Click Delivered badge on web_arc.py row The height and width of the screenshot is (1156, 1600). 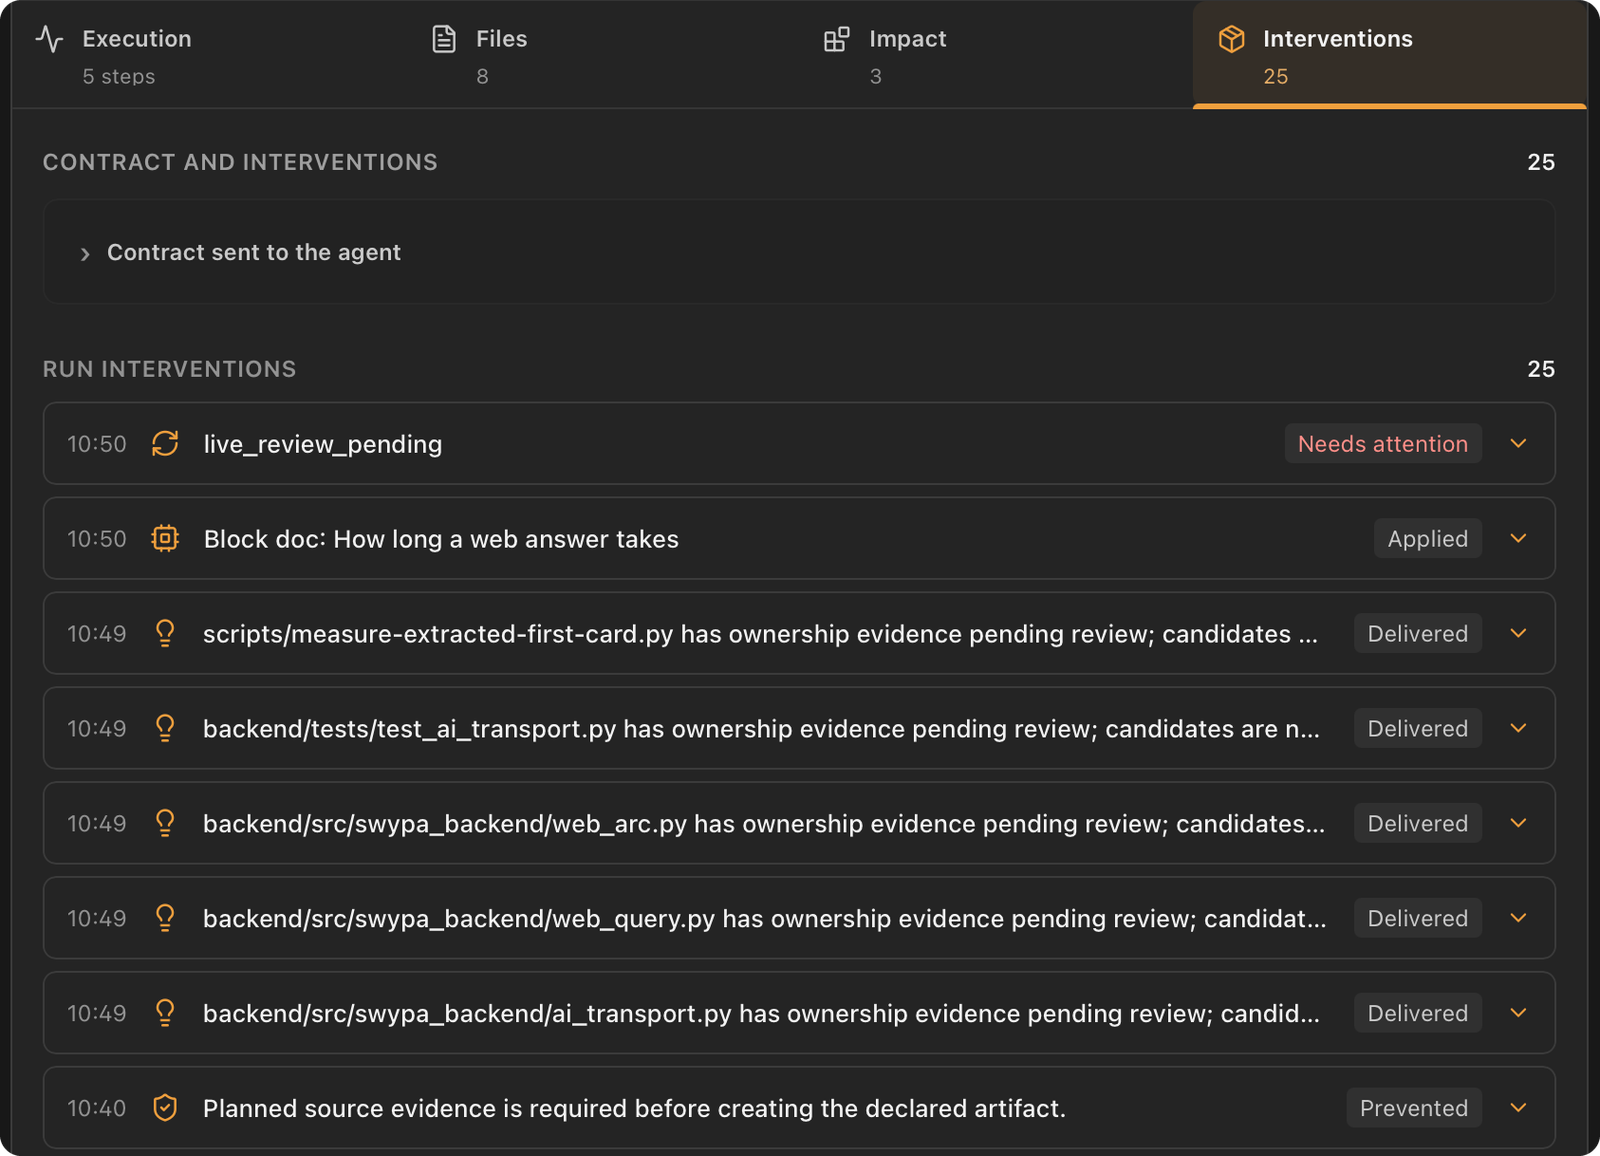(1418, 823)
